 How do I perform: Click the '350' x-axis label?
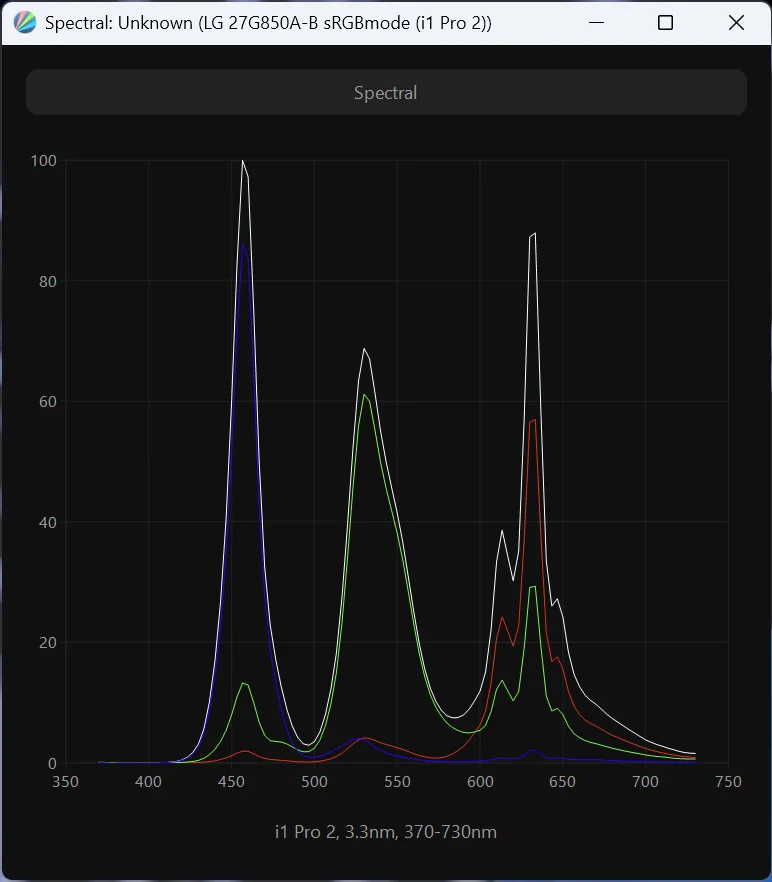(x=66, y=782)
